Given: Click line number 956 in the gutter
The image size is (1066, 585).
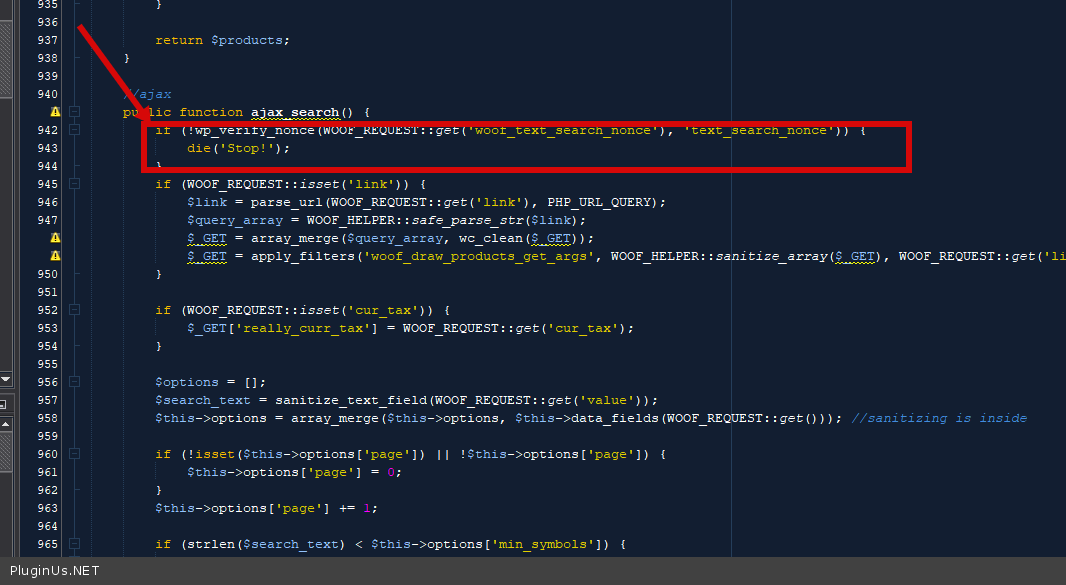Looking at the screenshot, I should point(47,382).
